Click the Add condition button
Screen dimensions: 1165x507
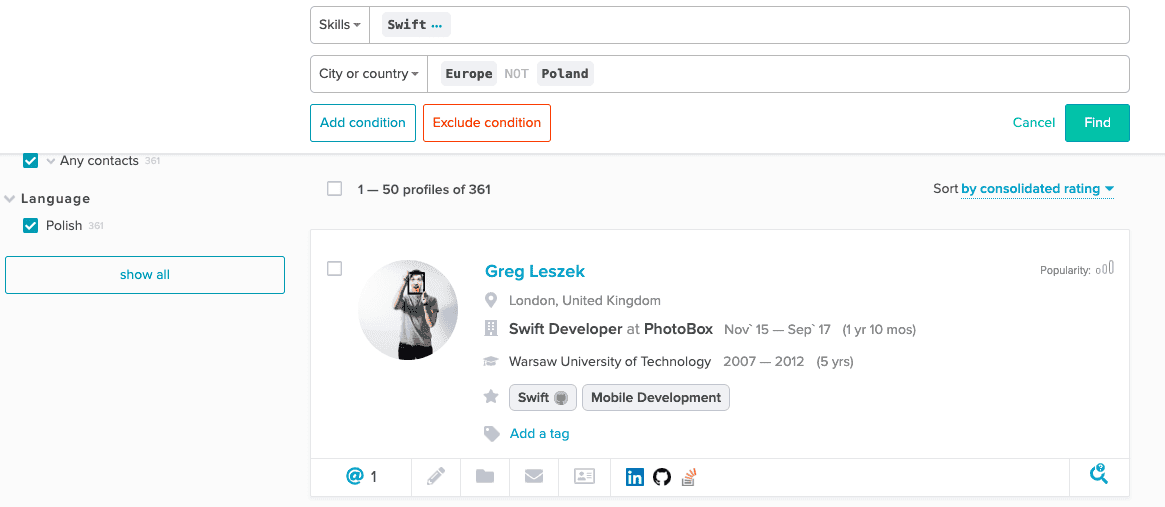tap(362, 123)
